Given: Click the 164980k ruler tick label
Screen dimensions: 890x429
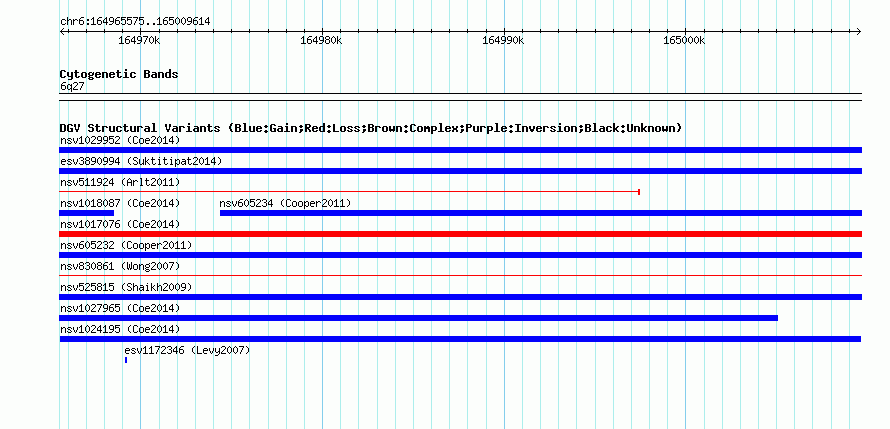Looking at the screenshot, I should [x=321, y=40].
